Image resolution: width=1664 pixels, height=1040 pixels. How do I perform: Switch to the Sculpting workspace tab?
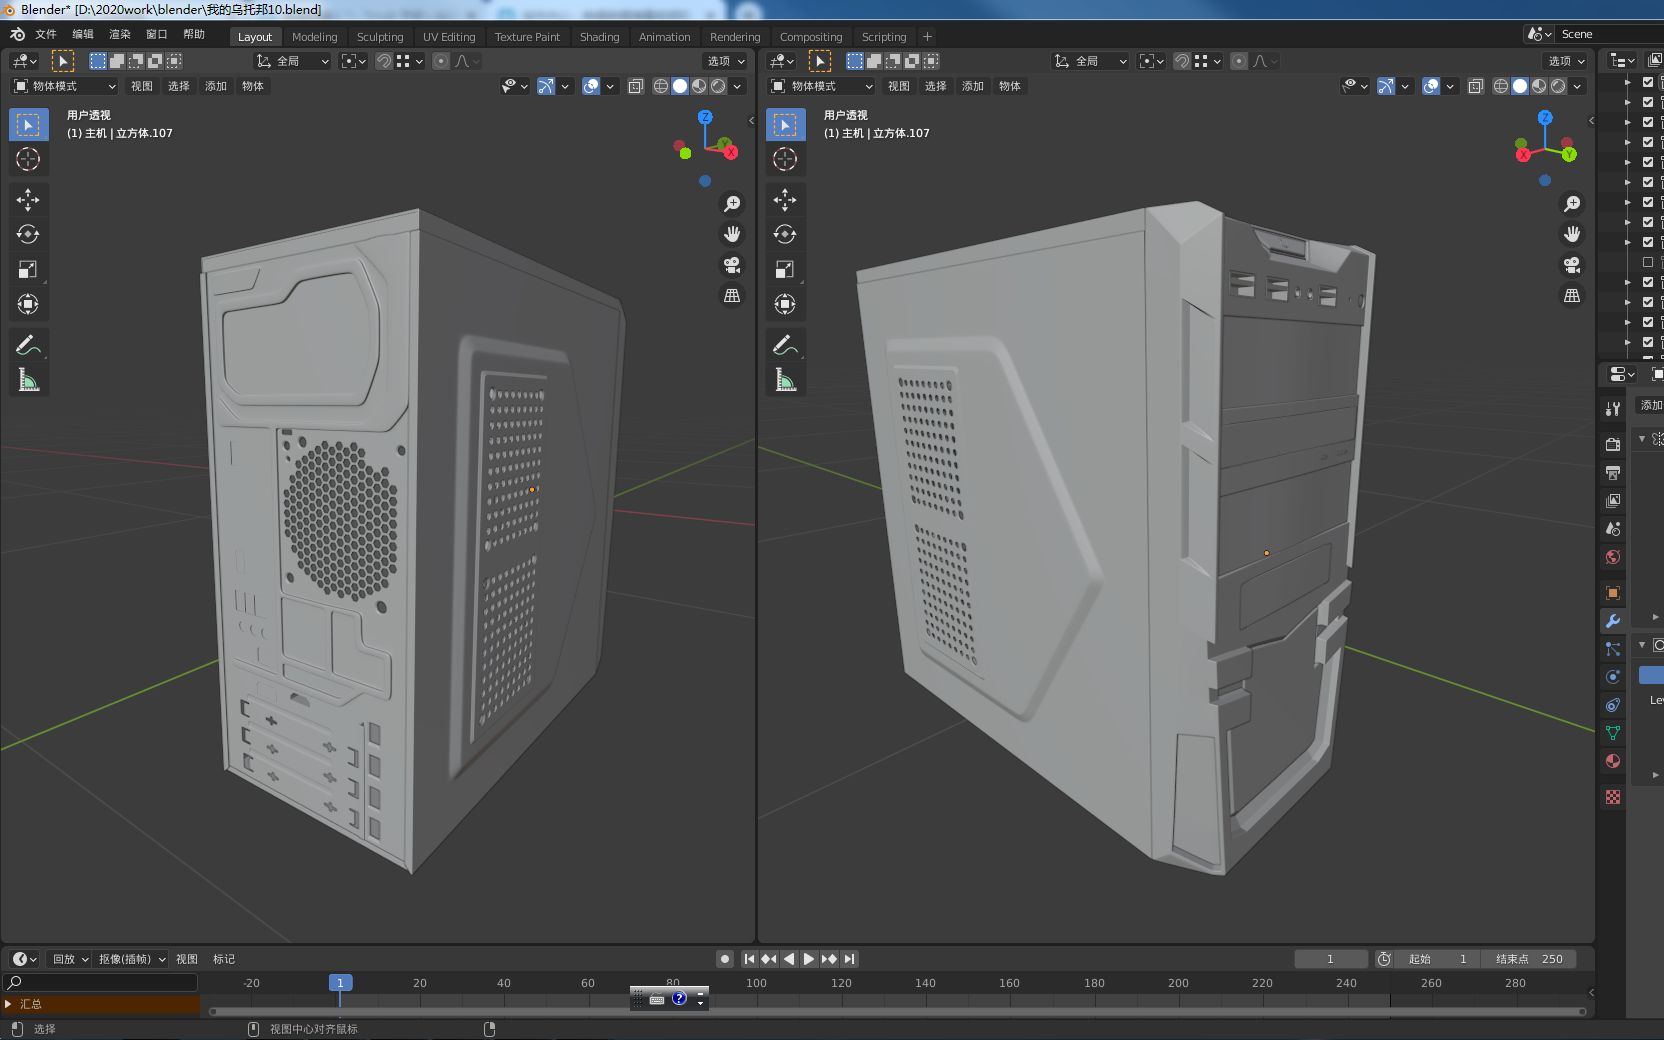click(x=380, y=37)
